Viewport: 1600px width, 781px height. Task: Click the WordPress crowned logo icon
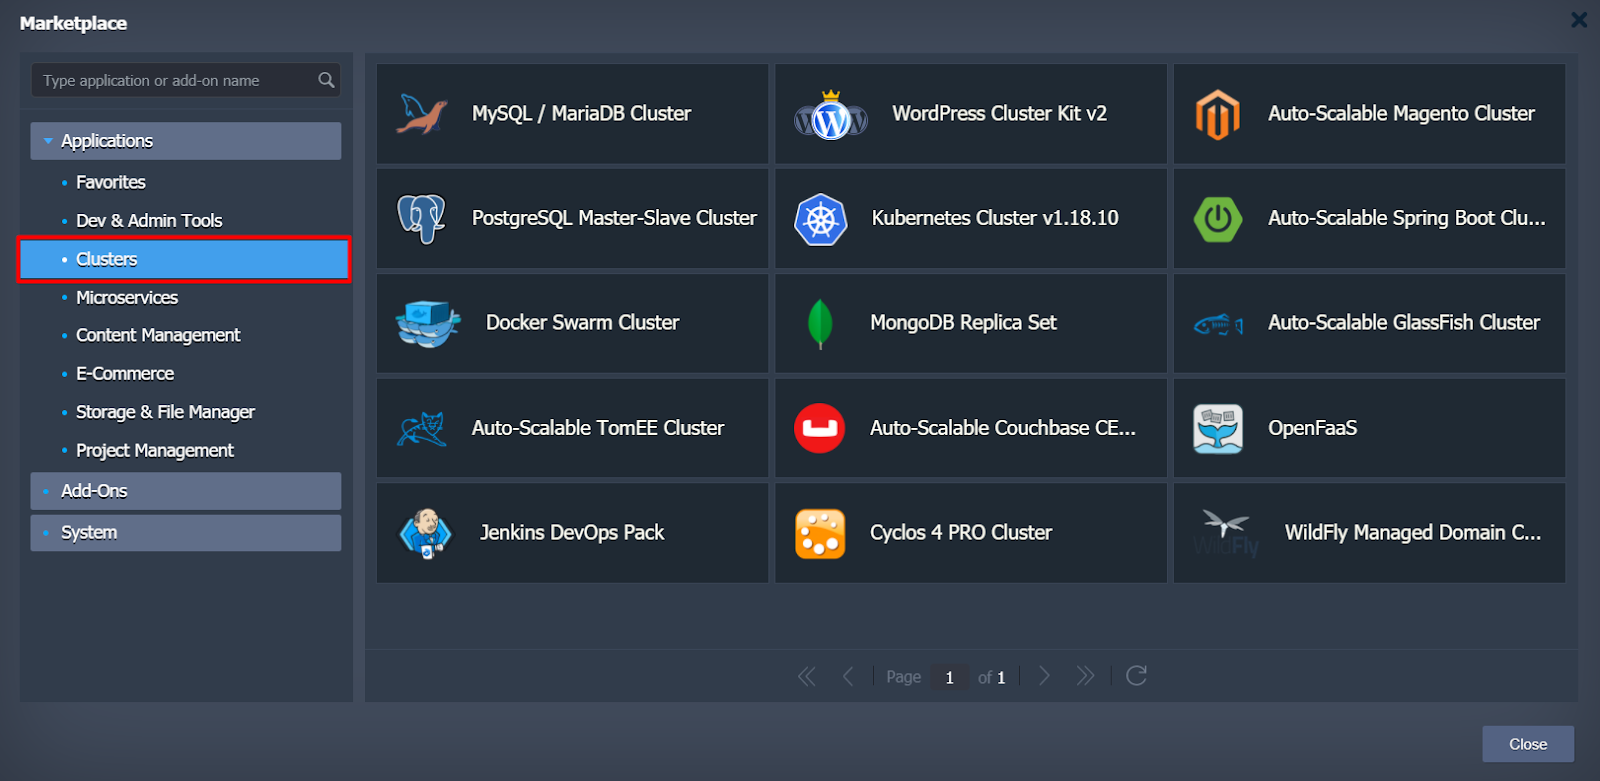[830, 116]
